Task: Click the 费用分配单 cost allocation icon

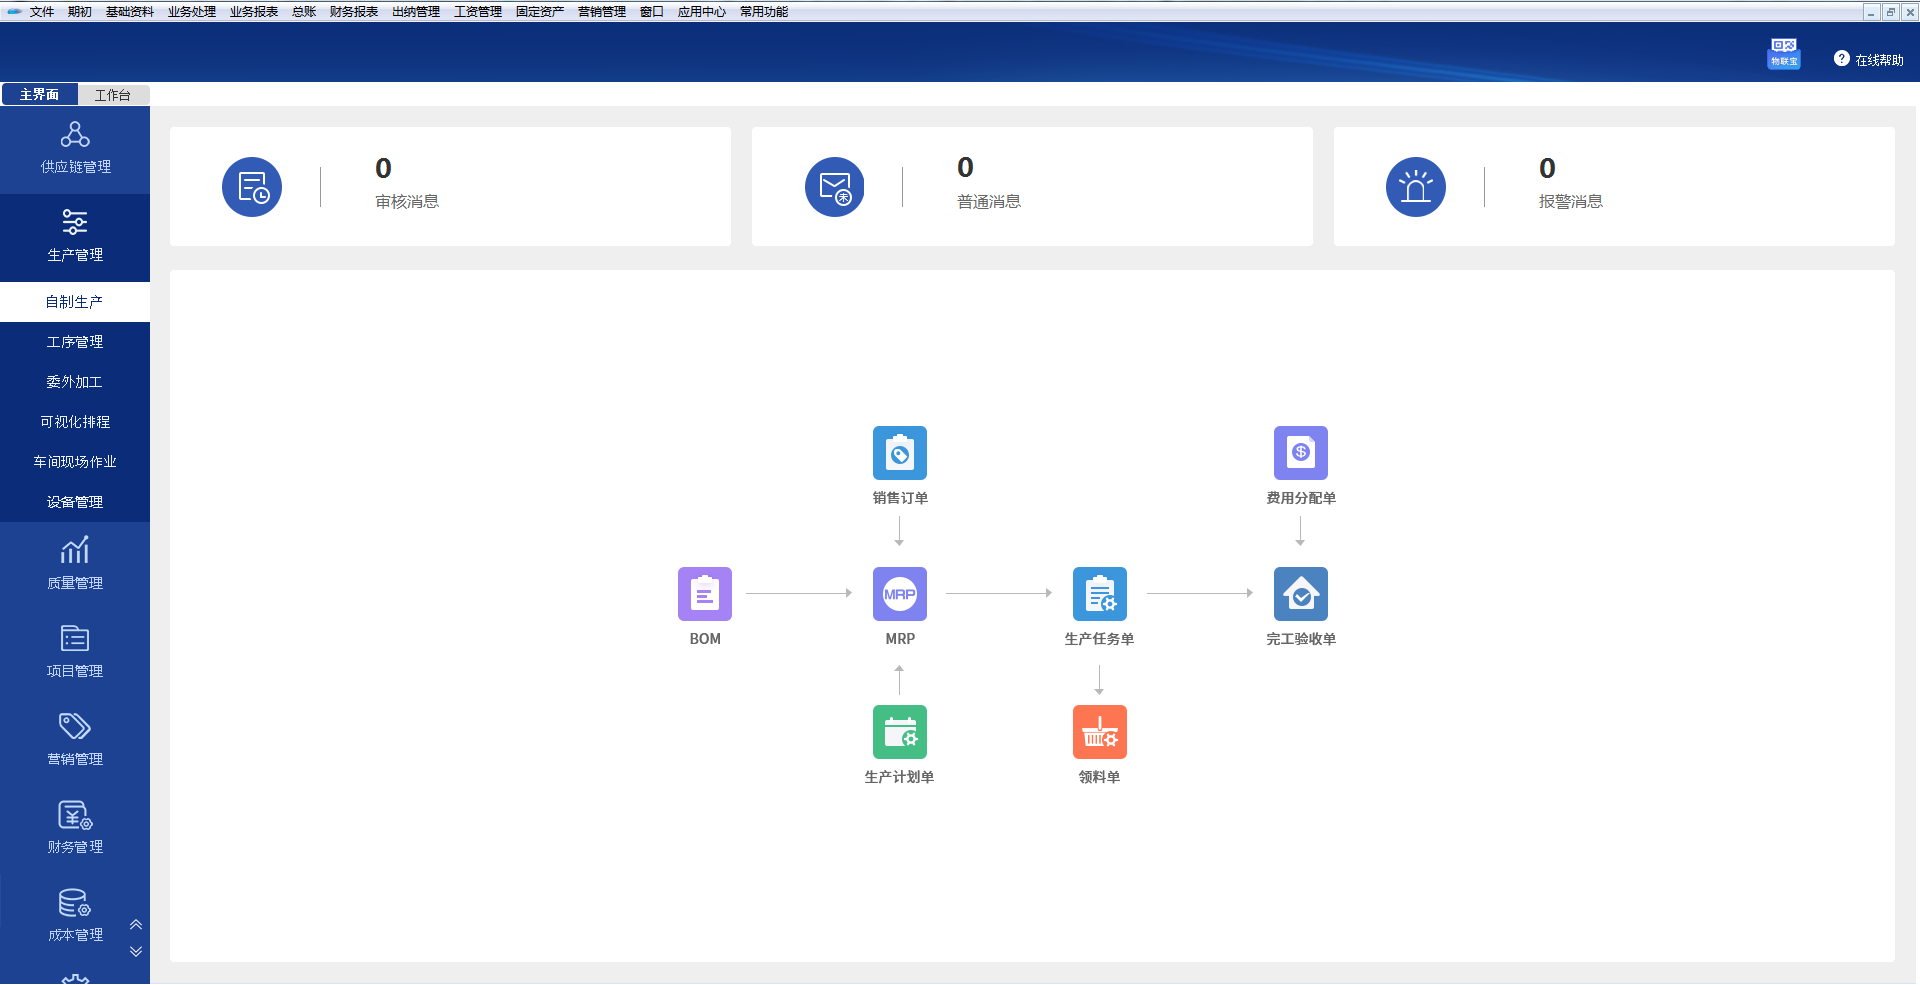Action: pos(1300,453)
